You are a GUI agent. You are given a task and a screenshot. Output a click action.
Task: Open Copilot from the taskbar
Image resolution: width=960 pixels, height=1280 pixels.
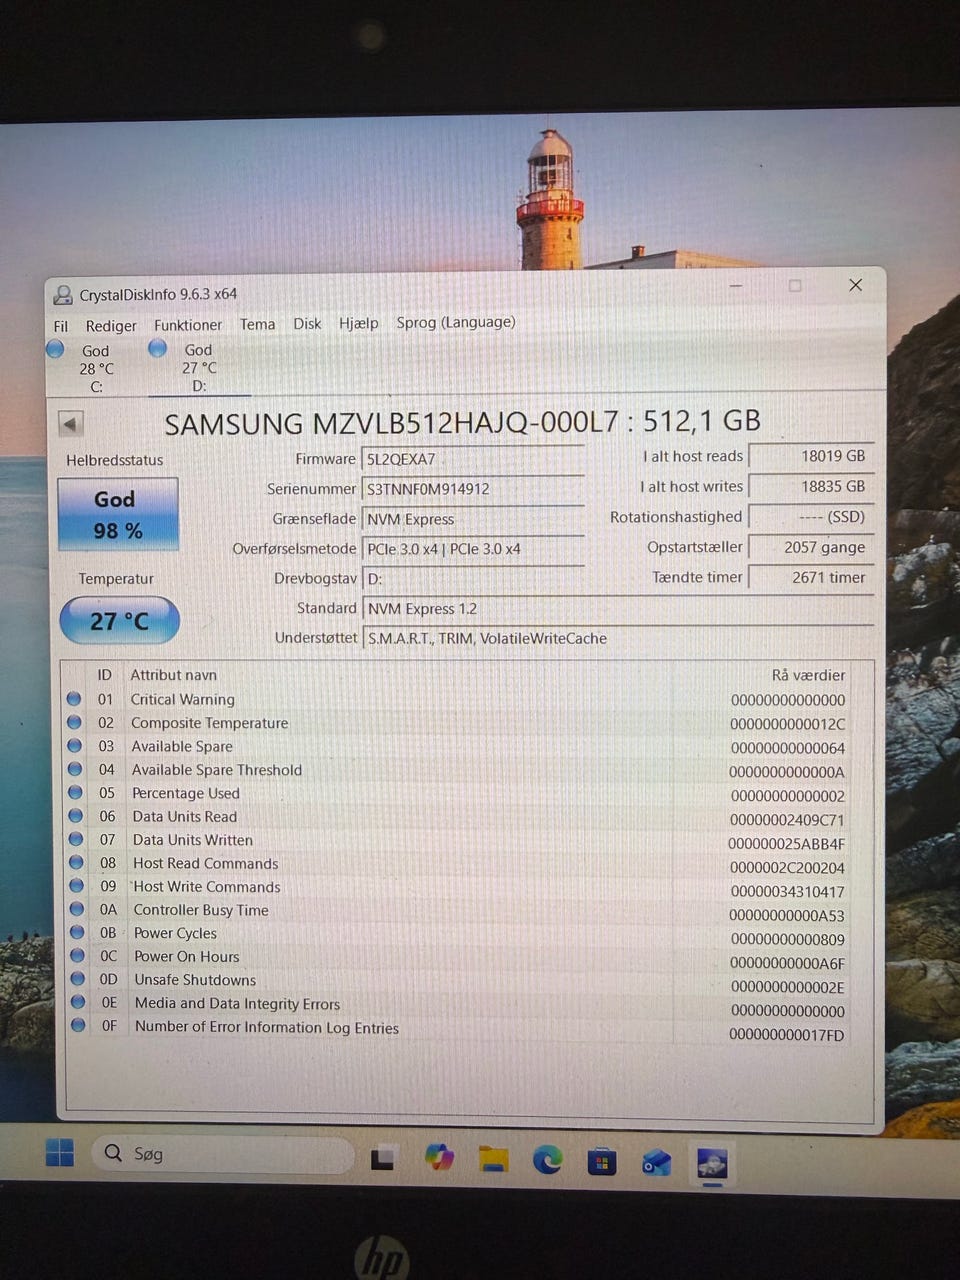[x=439, y=1157]
